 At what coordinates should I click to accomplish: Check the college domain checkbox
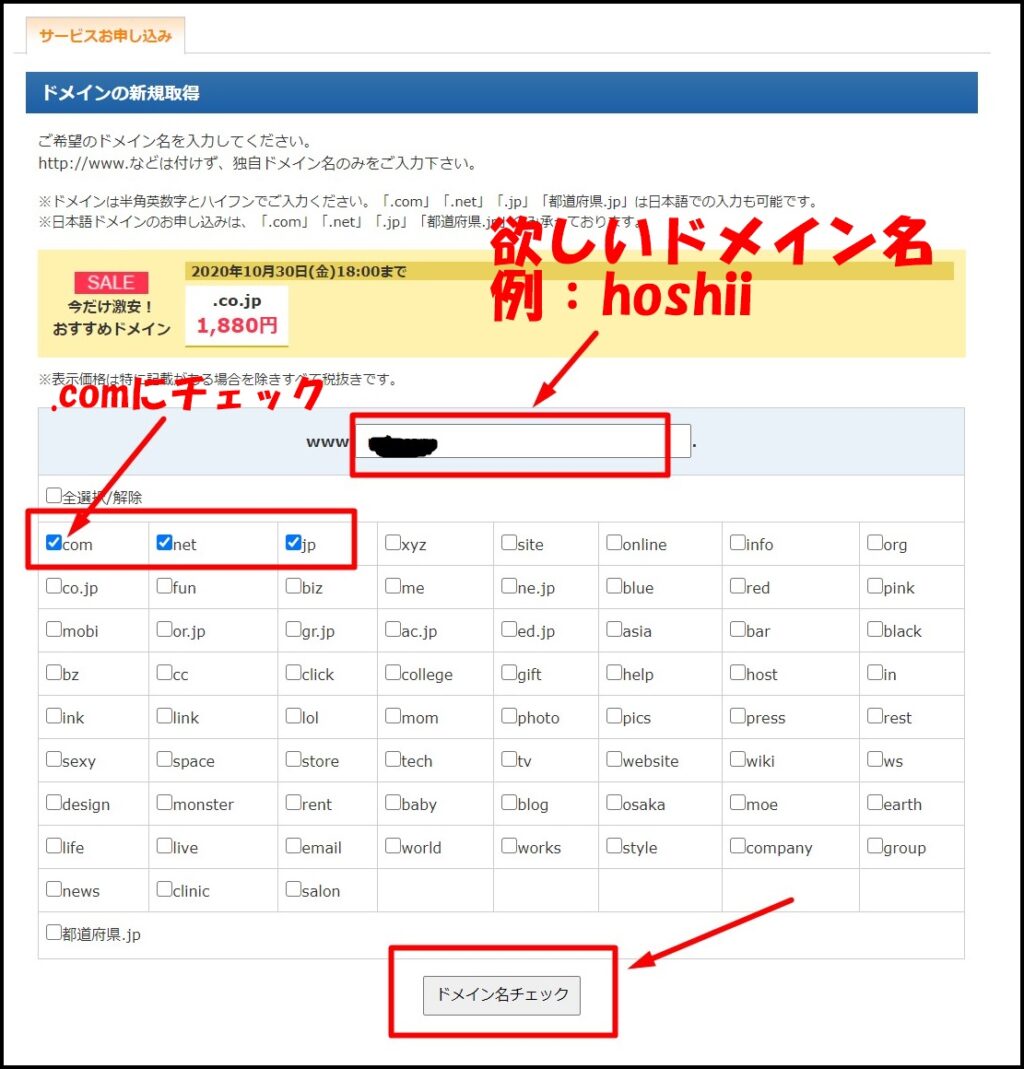pyautogui.click(x=393, y=672)
